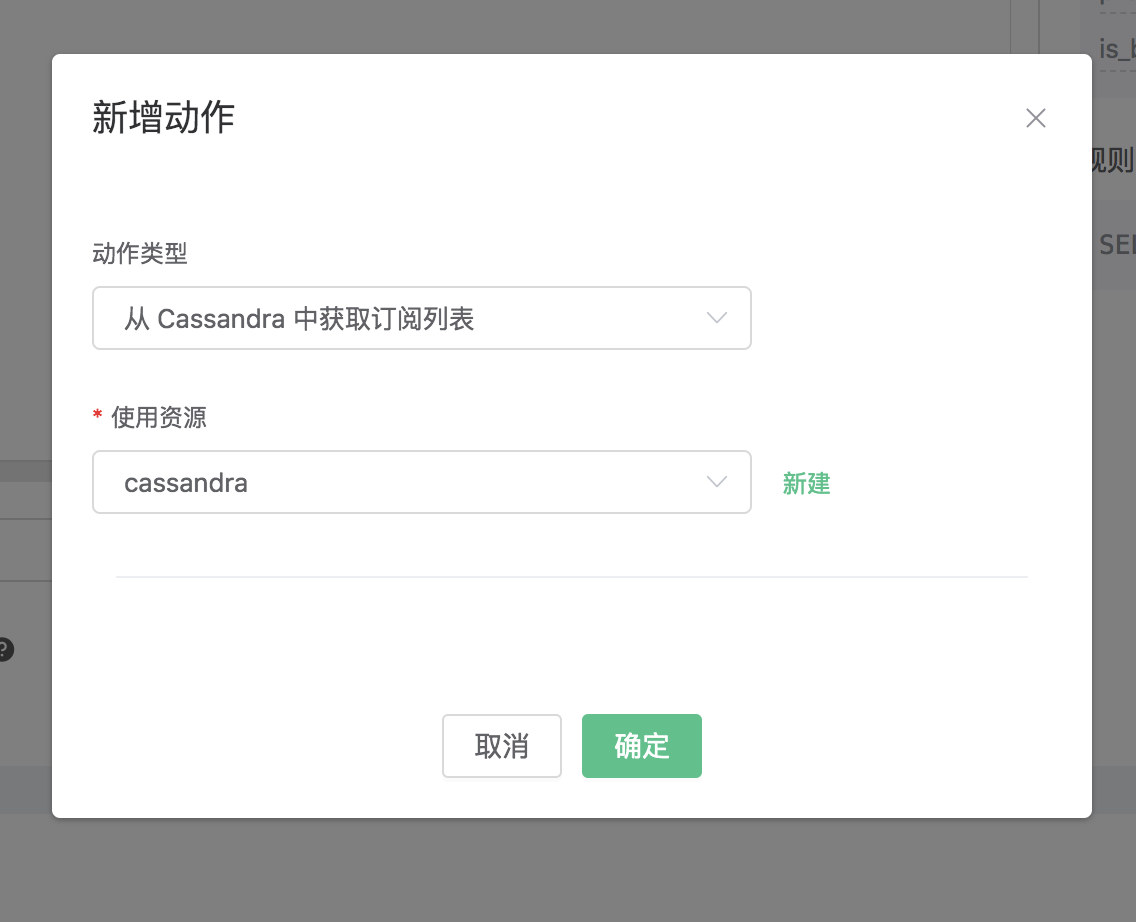Click the dark question mark help icon
Viewport: 1136px width, 922px height.
pyautogui.click(x=5, y=650)
